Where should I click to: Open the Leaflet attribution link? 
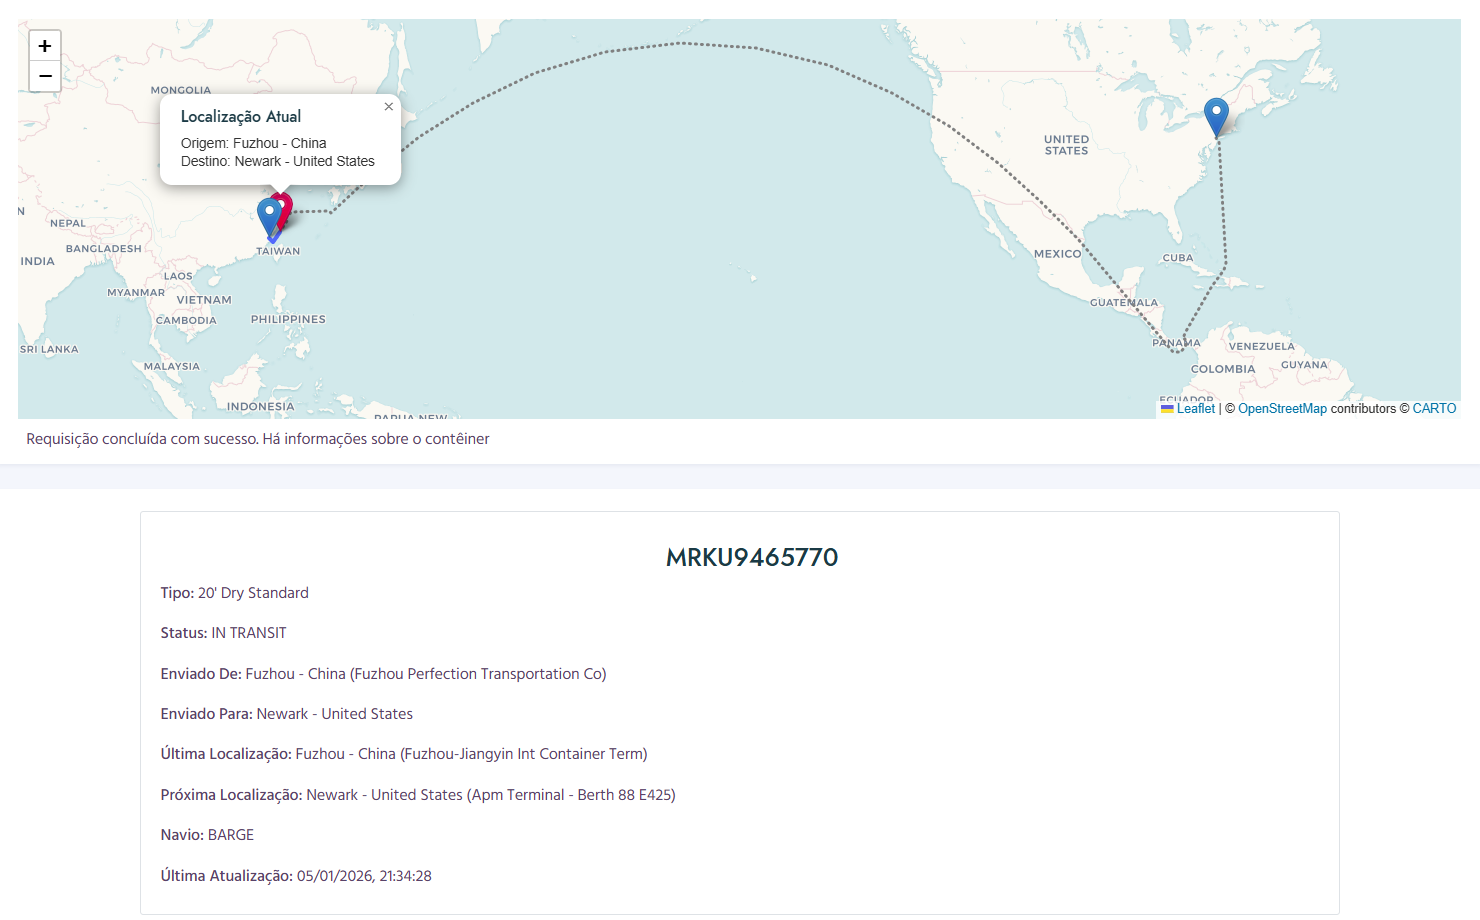1195,409
